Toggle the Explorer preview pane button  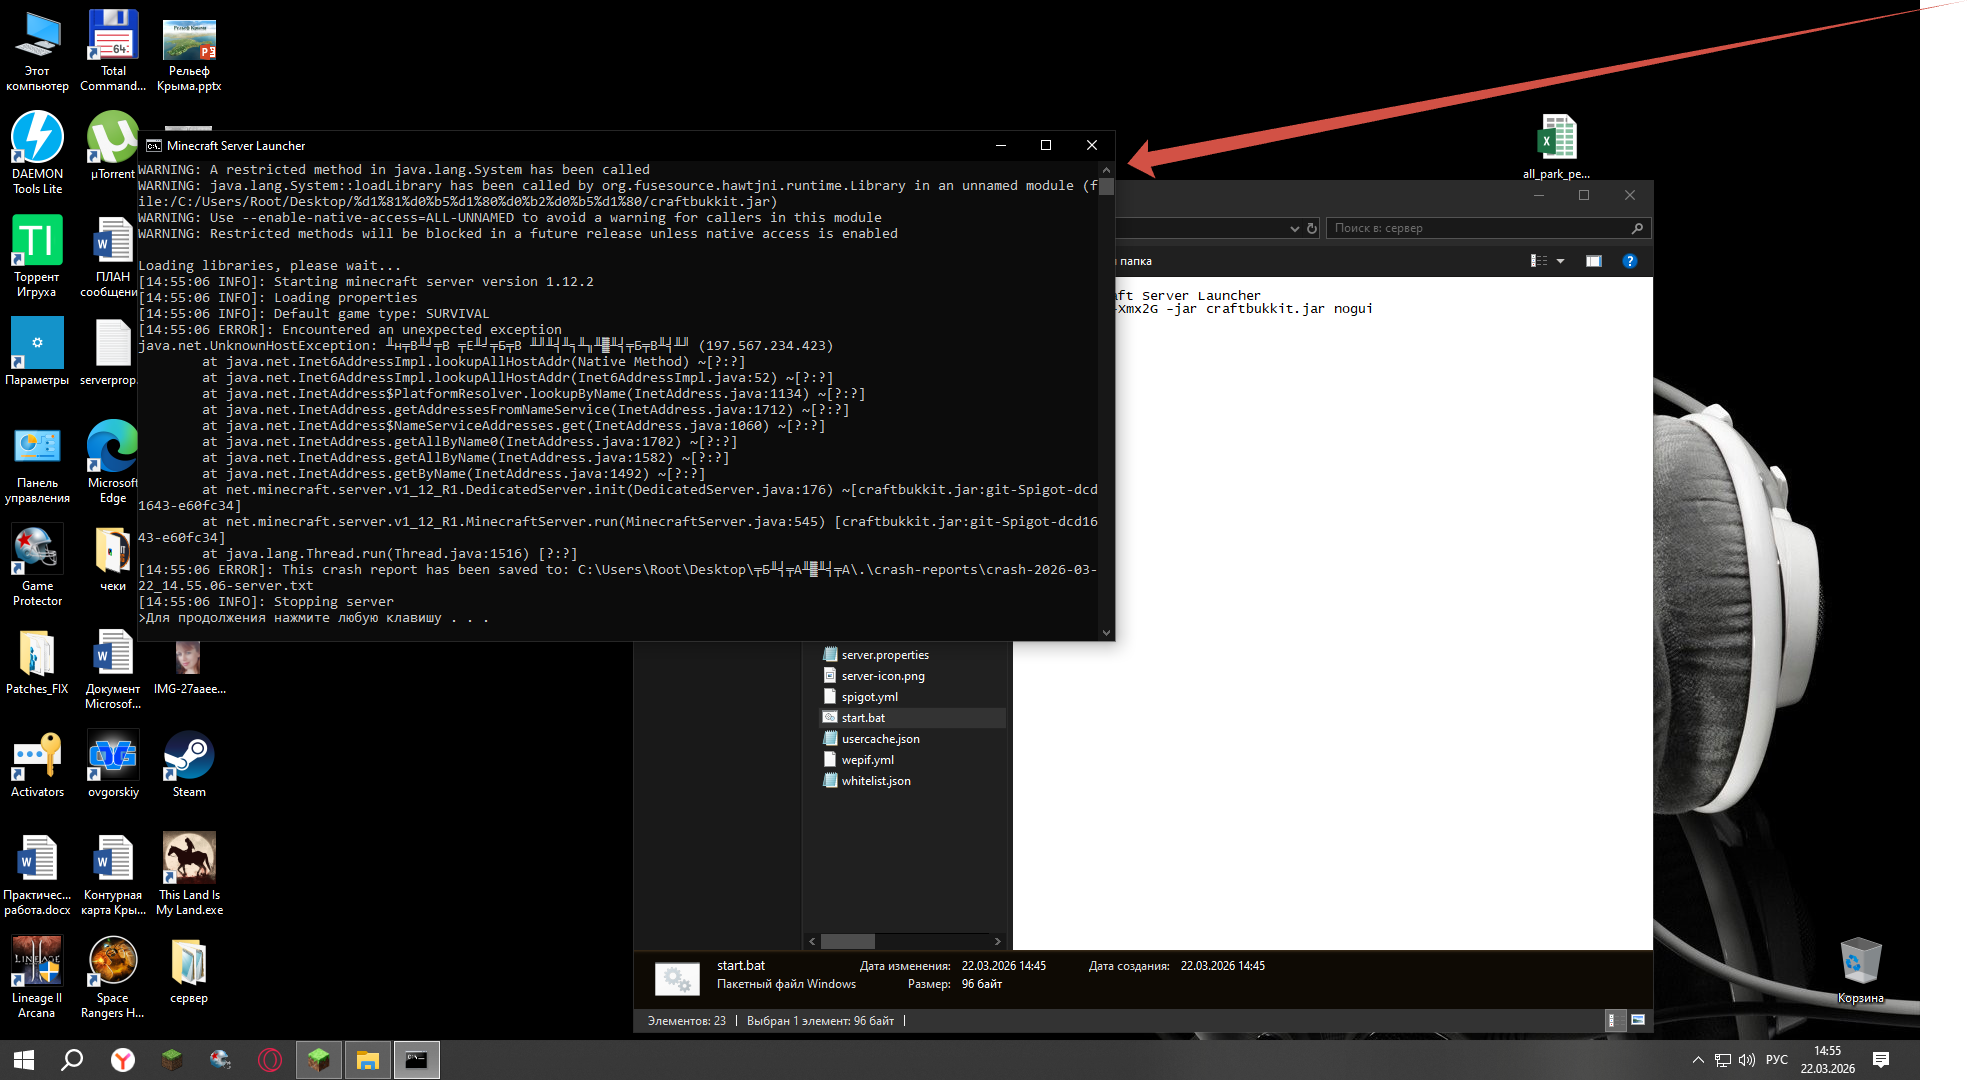click(1594, 261)
